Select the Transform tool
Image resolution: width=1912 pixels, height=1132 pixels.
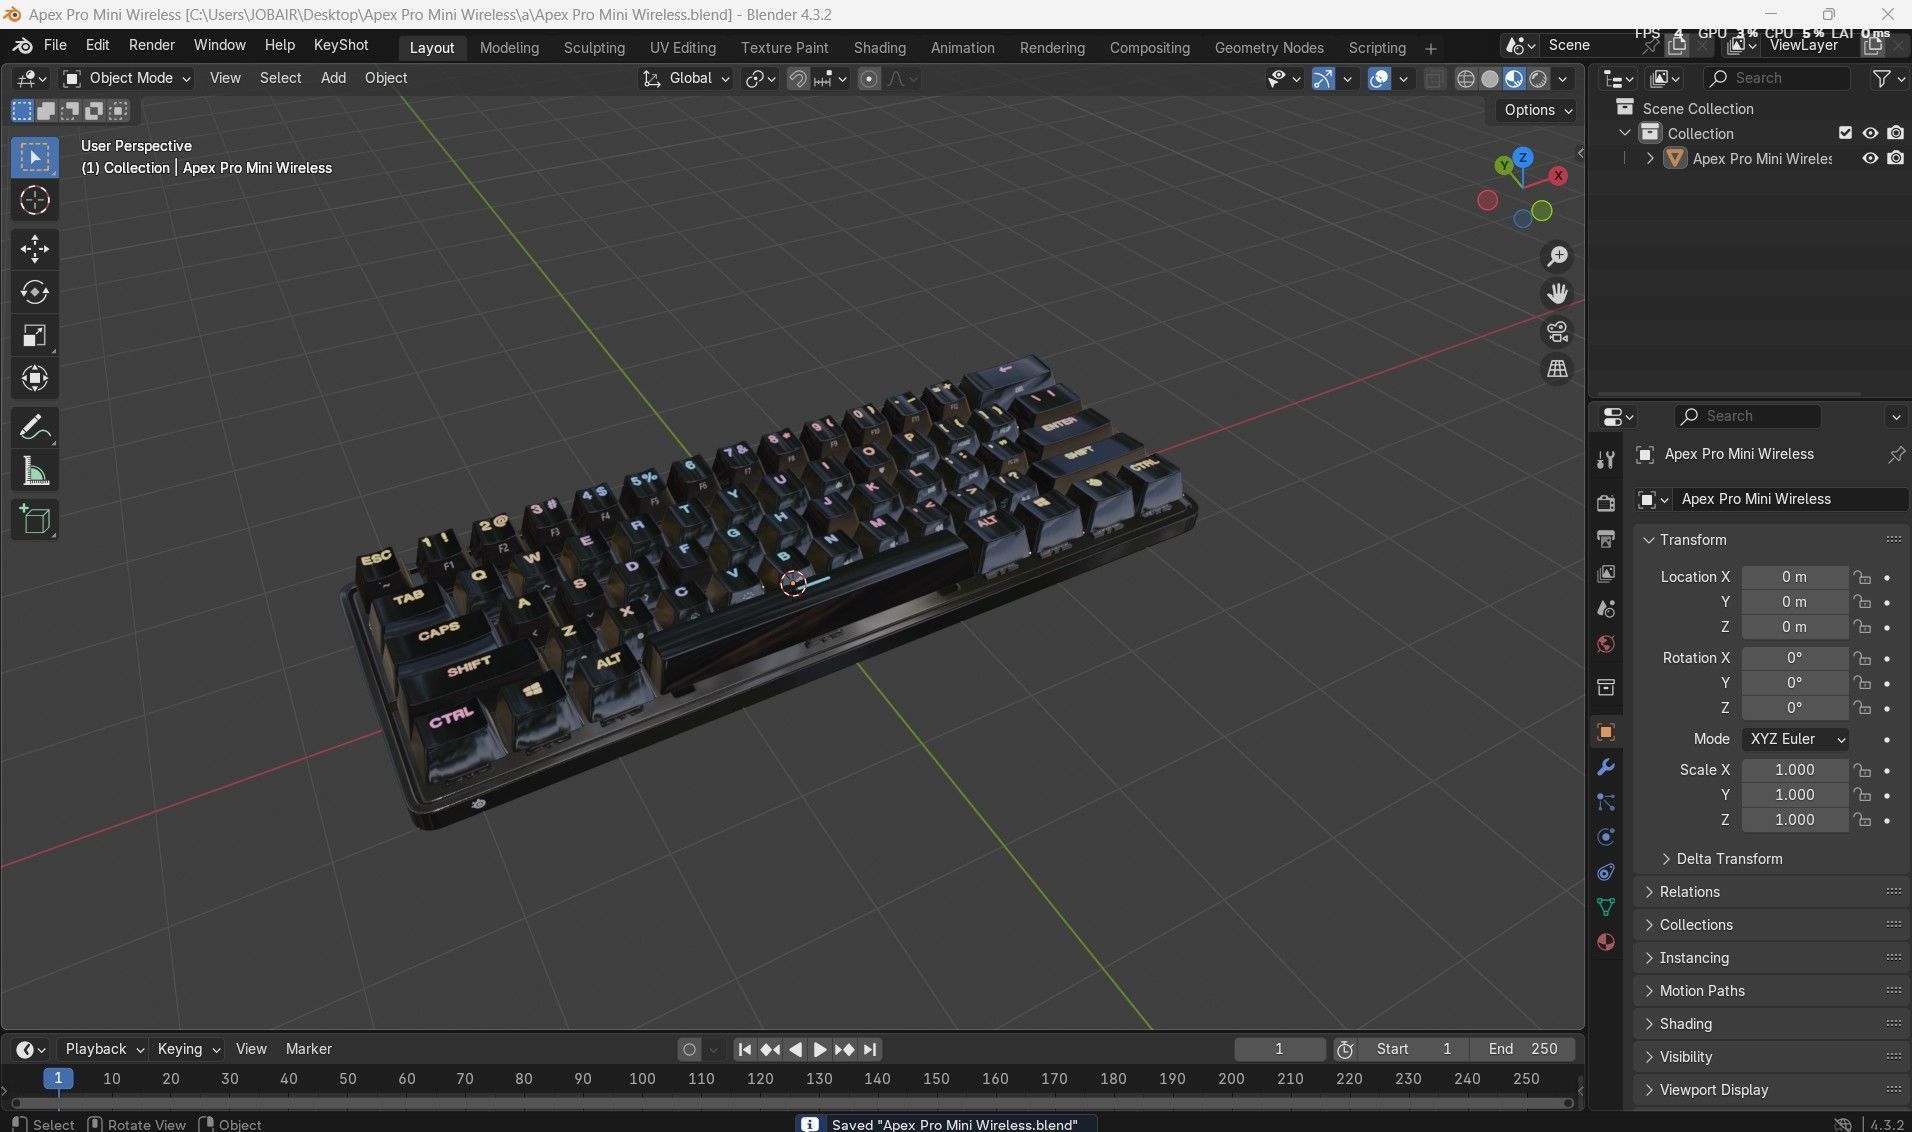35,378
